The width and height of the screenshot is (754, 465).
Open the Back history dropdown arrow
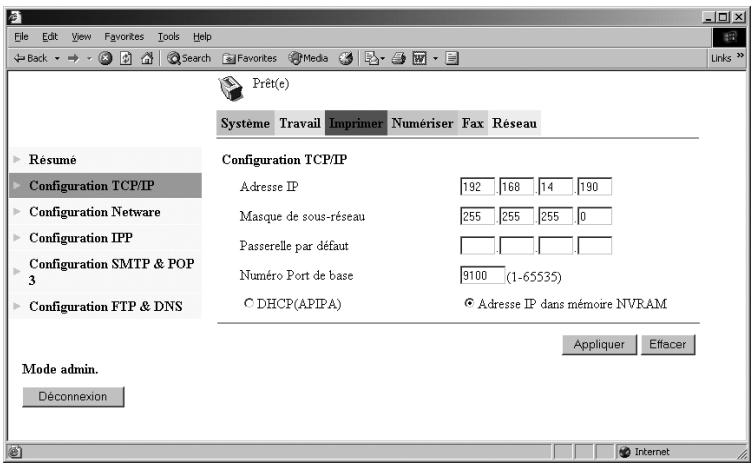(57, 58)
